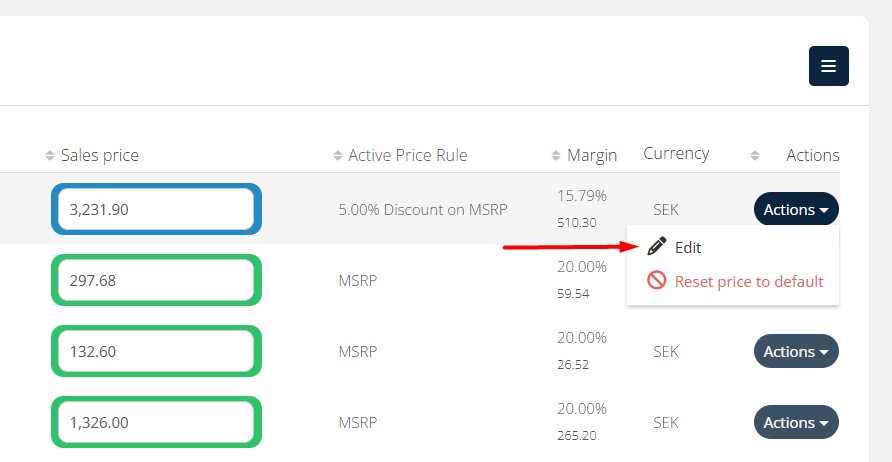Image resolution: width=892 pixels, height=462 pixels.
Task: Click the Currency column header
Action: click(x=676, y=154)
